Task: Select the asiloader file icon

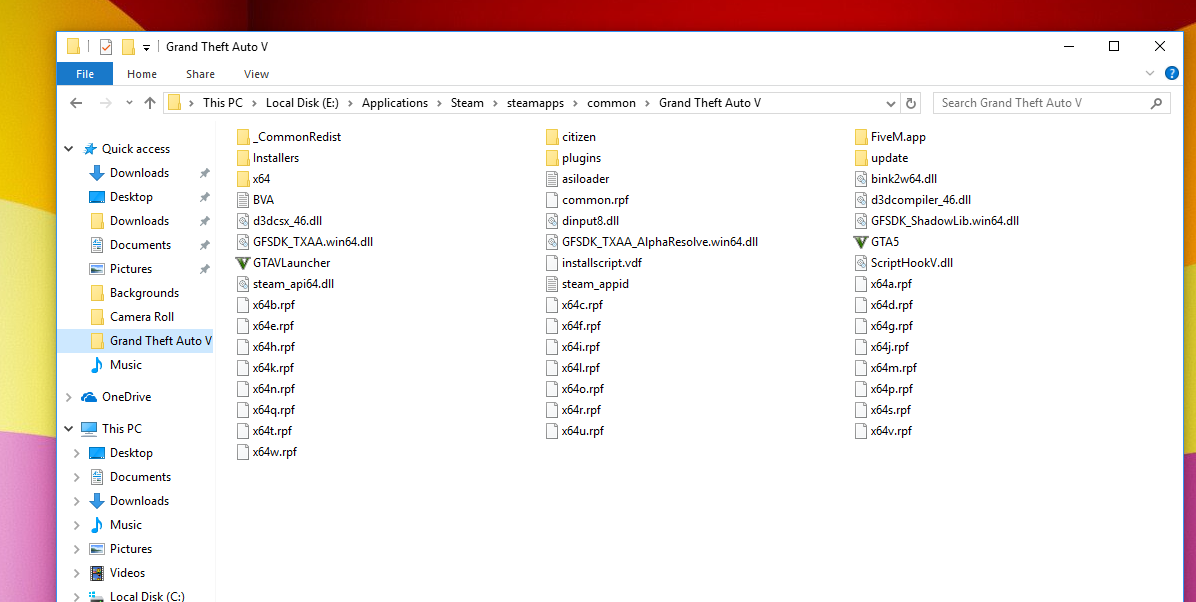Action: tap(552, 179)
